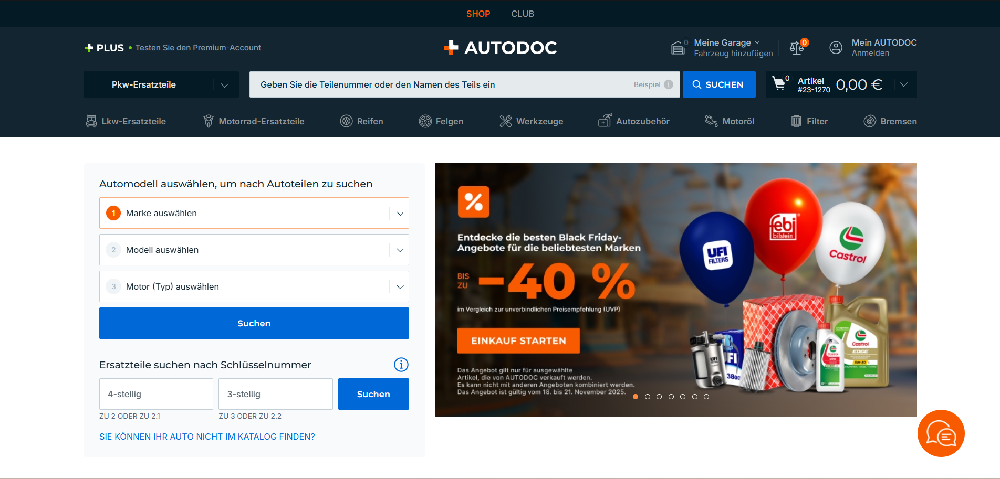Click the Schlüsselnummer info icon
Screen dimensions: 1000x479
(x=401, y=365)
